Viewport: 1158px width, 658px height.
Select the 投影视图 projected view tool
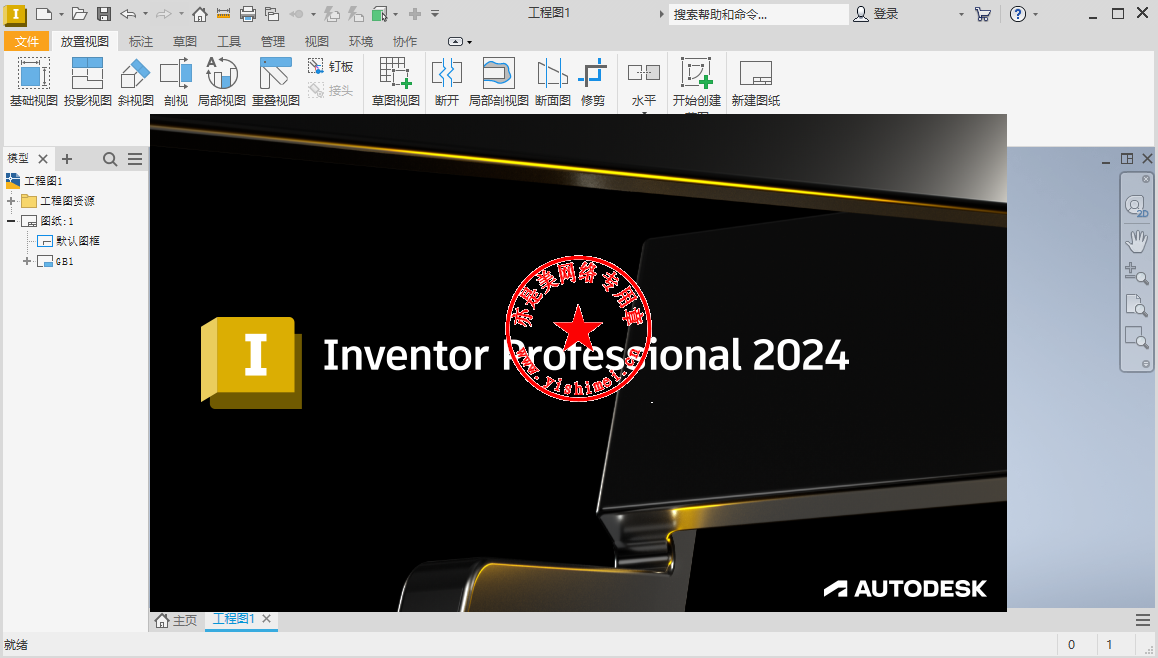pos(87,82)
